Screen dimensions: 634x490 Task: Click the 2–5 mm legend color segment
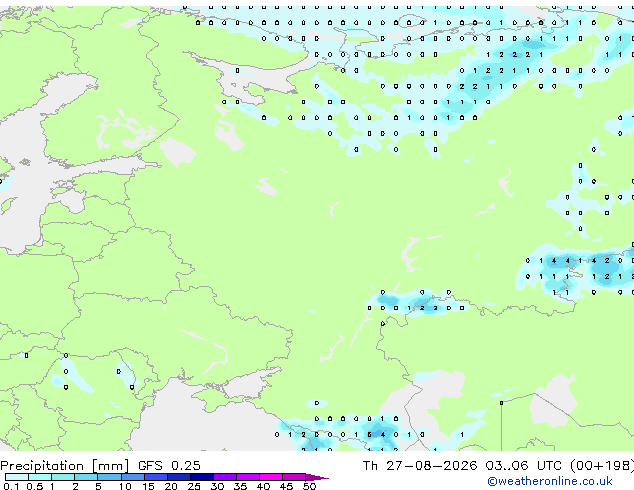tap(86, 477)
